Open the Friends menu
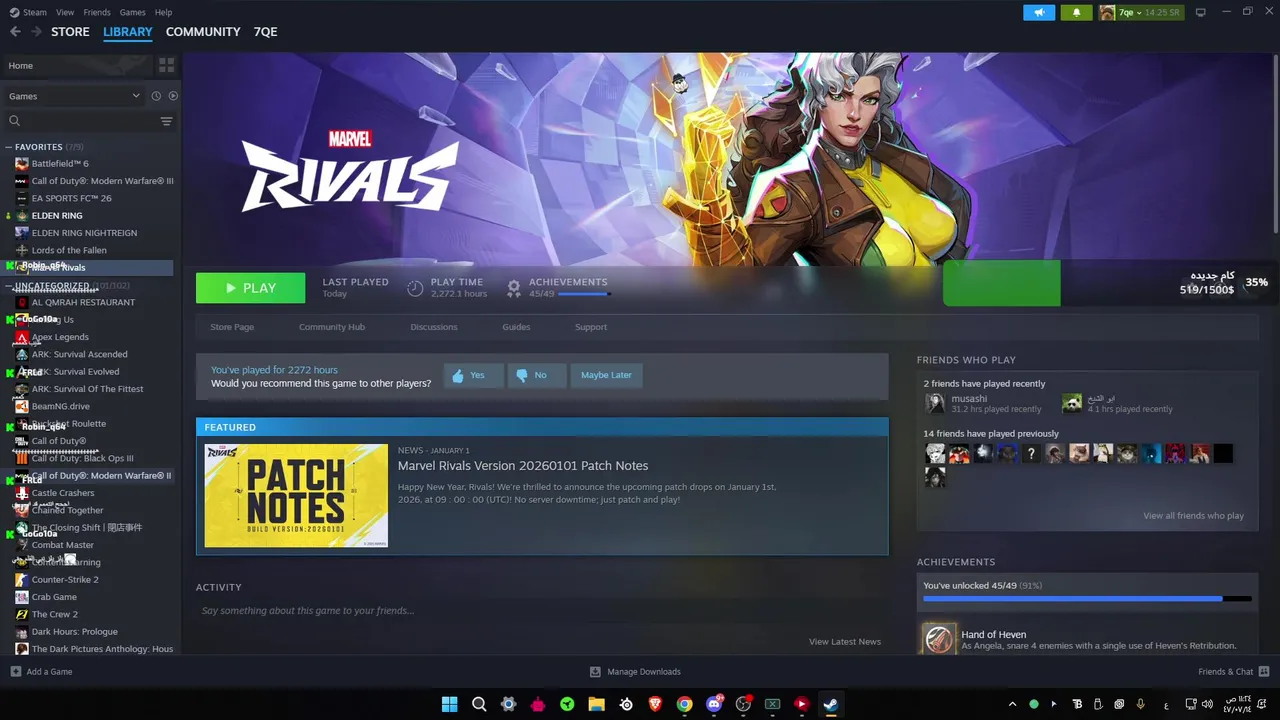Screen dimensions: 1280x720 click(x=97, y=12)
